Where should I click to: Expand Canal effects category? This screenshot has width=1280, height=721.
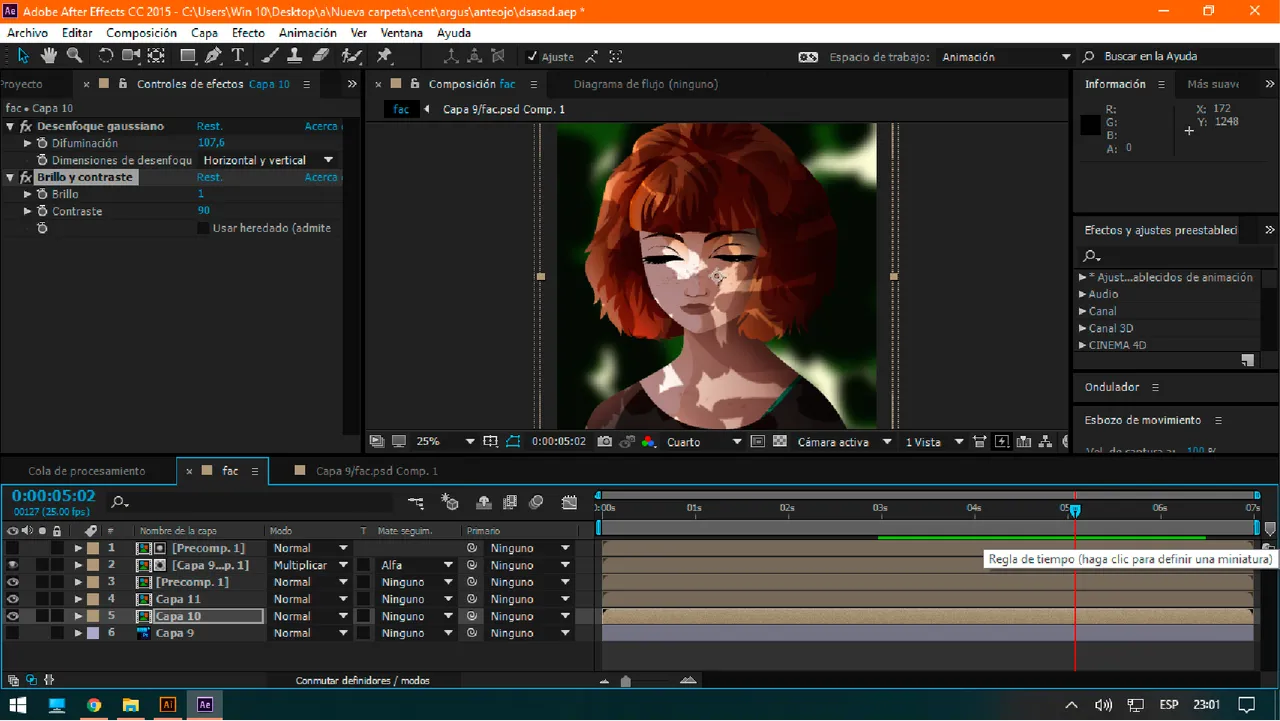click(x=1082, y=311)
